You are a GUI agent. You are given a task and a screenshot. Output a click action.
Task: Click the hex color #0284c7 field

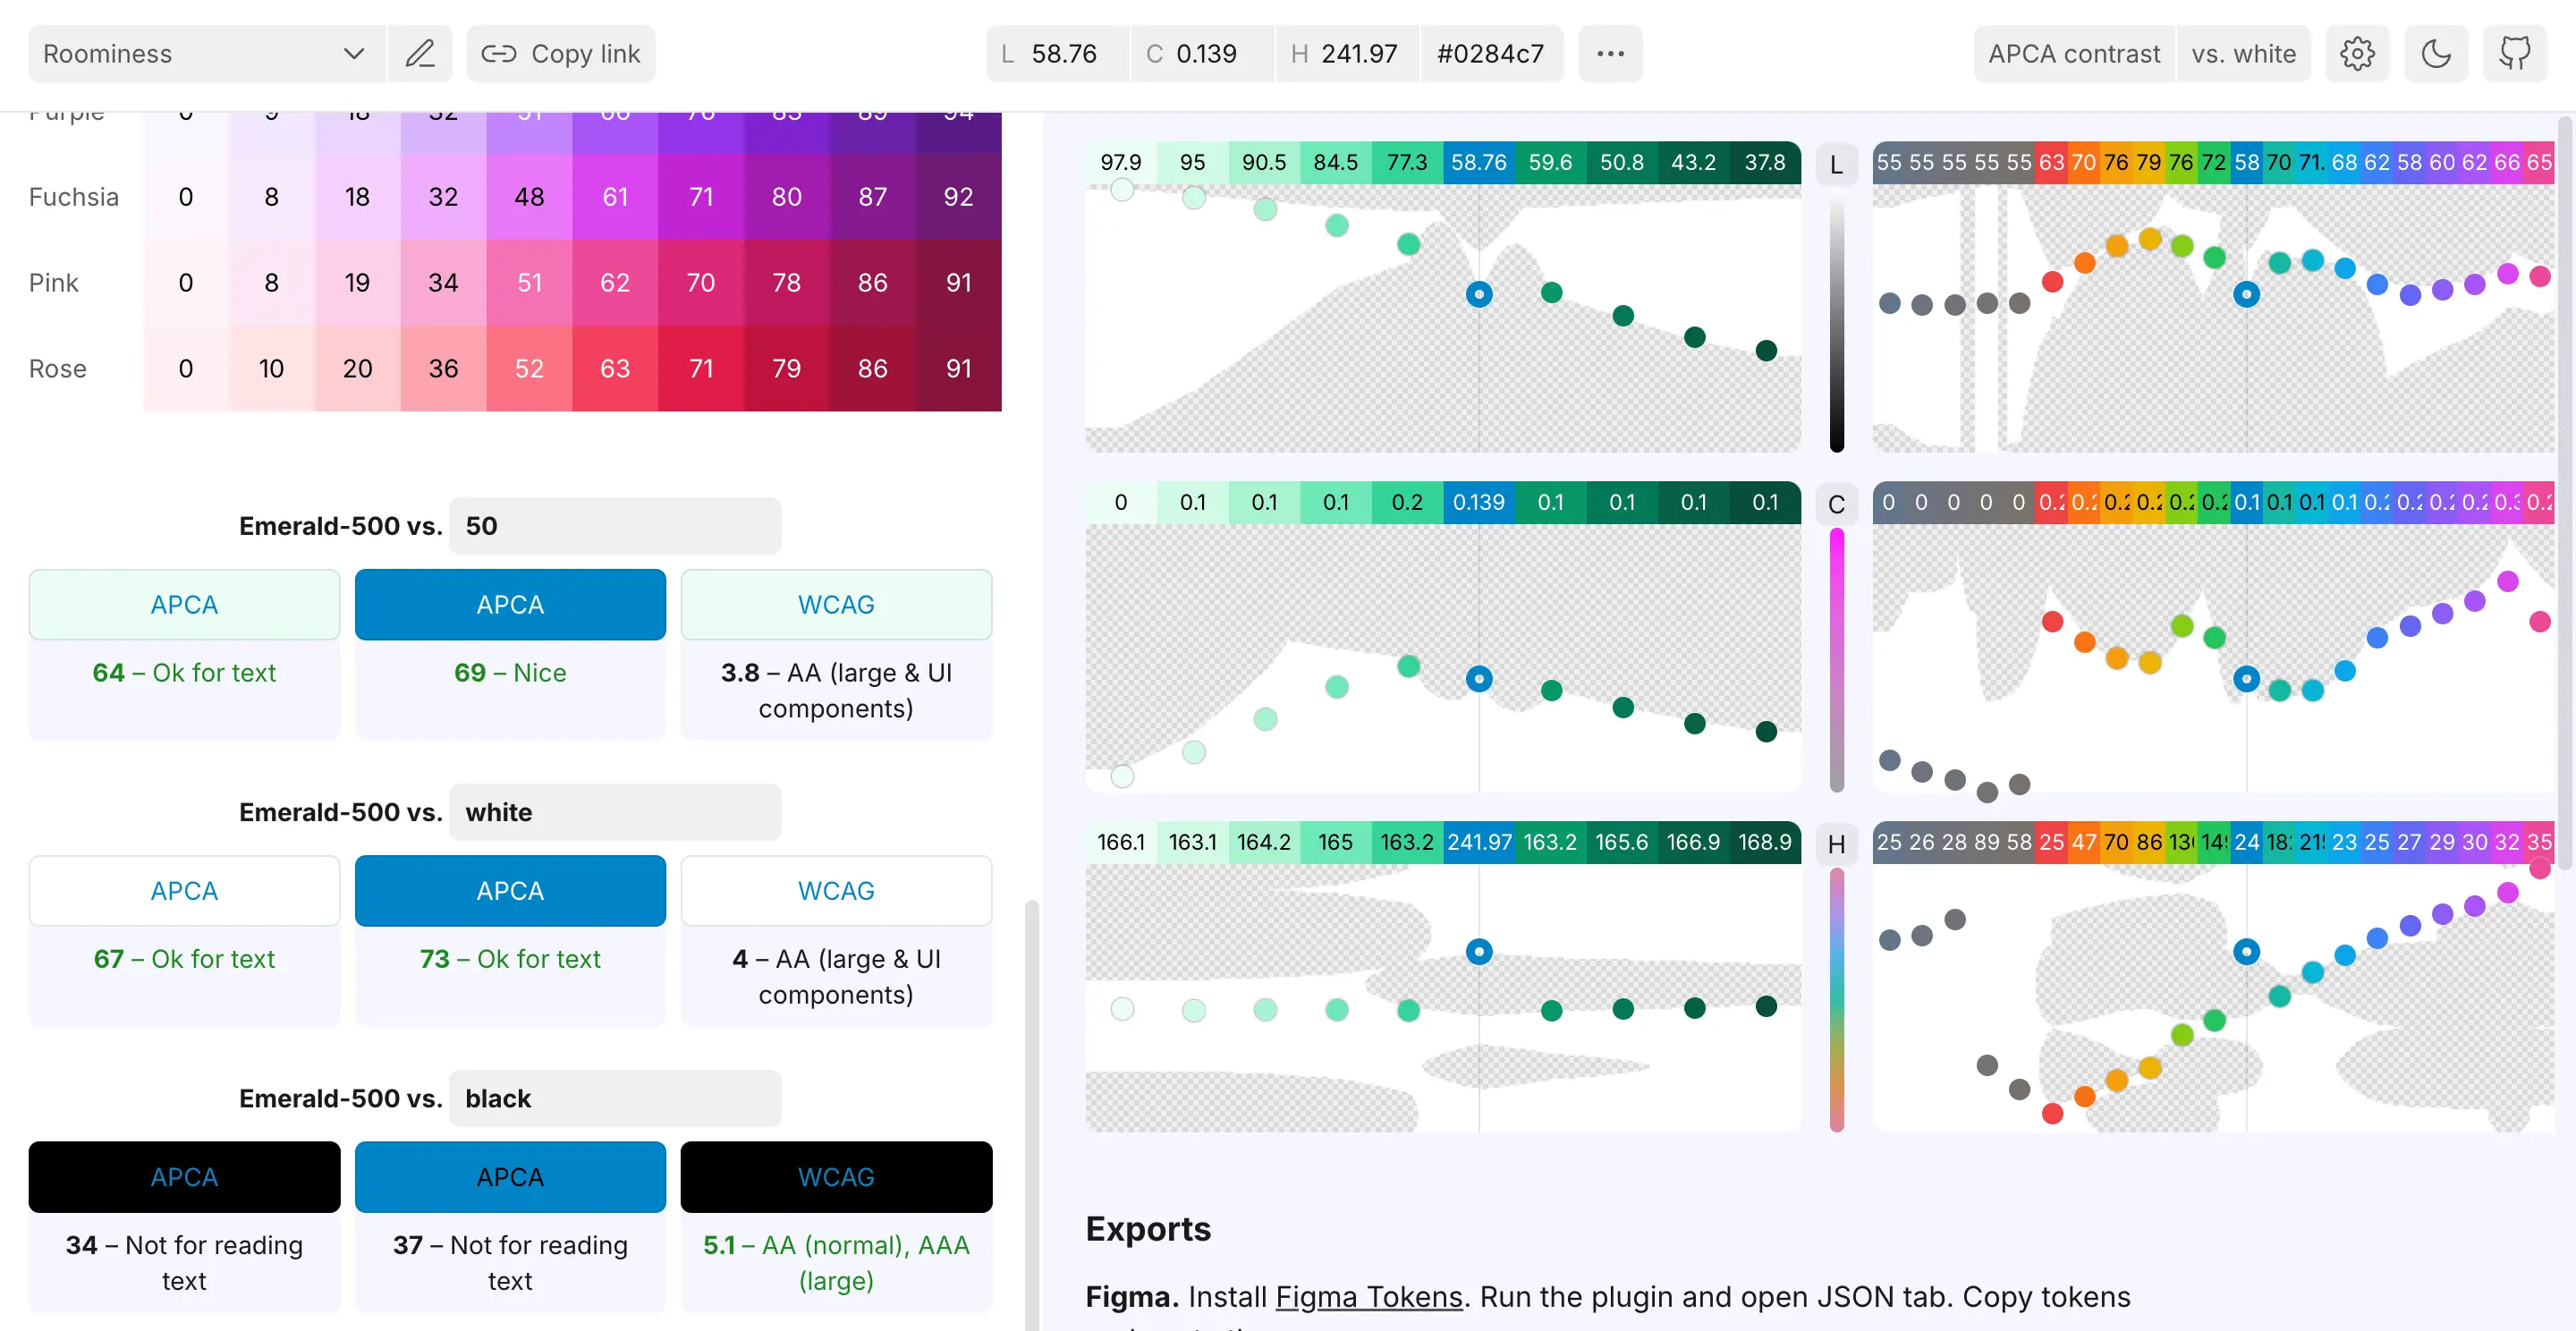[x=1490, y=54]
